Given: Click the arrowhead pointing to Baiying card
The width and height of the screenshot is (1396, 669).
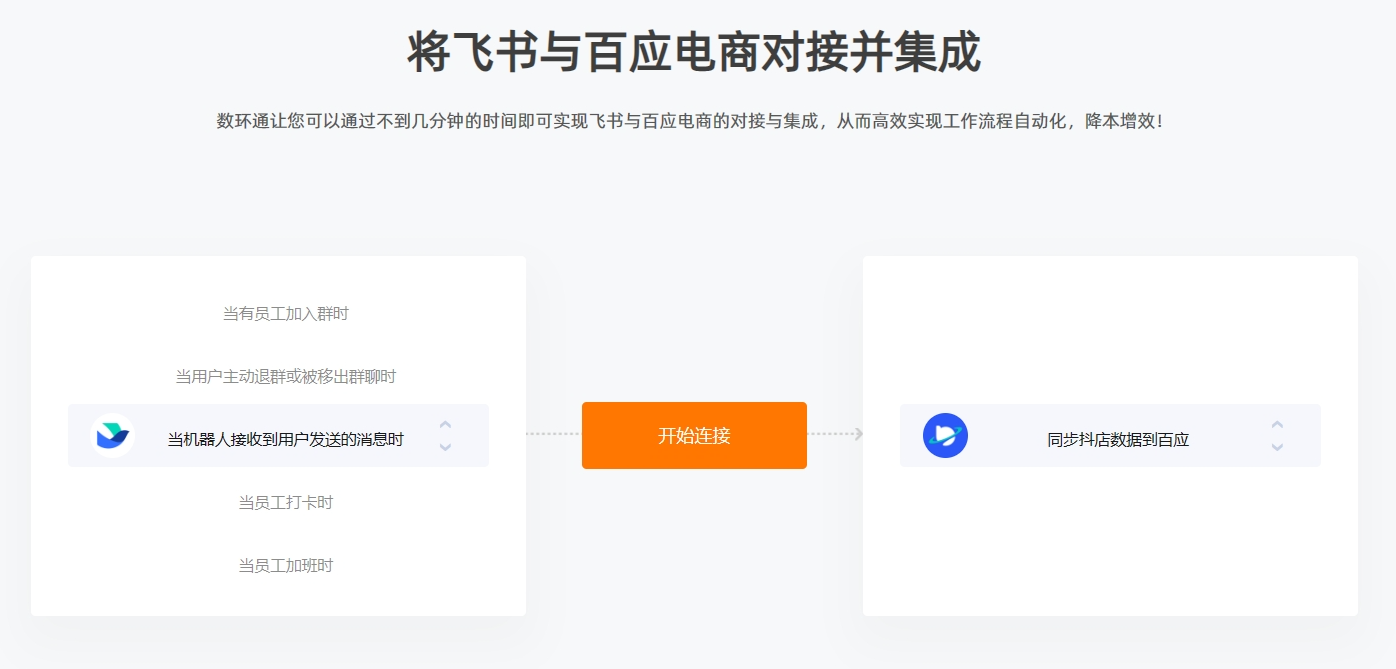Looking at the screenshot, I should click(x=859, y=434).
